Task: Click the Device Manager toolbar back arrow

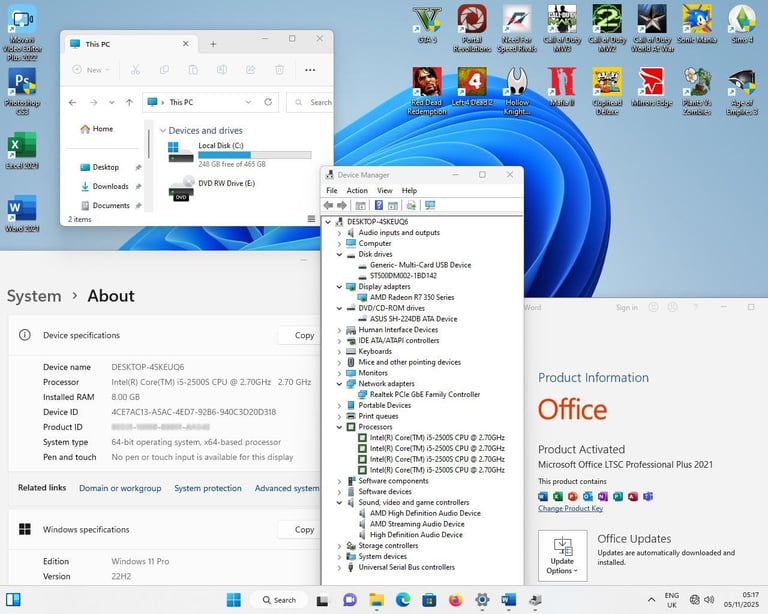Action: [x=328, y=205]
